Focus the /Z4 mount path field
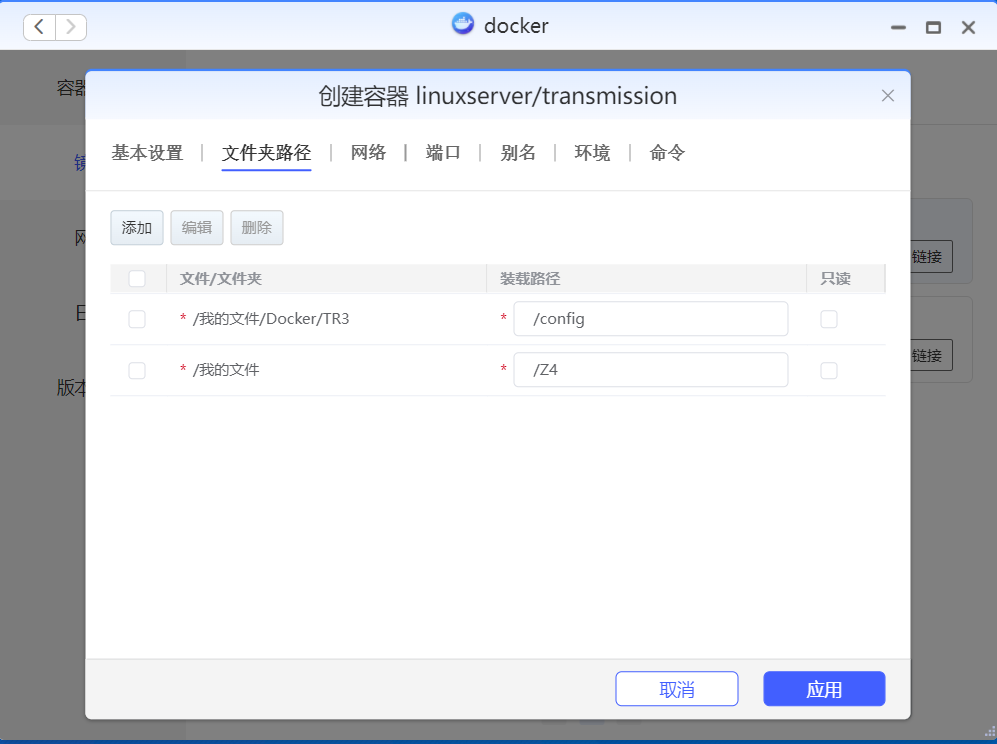Screen dimensions: 997x744 click(650, 369)
